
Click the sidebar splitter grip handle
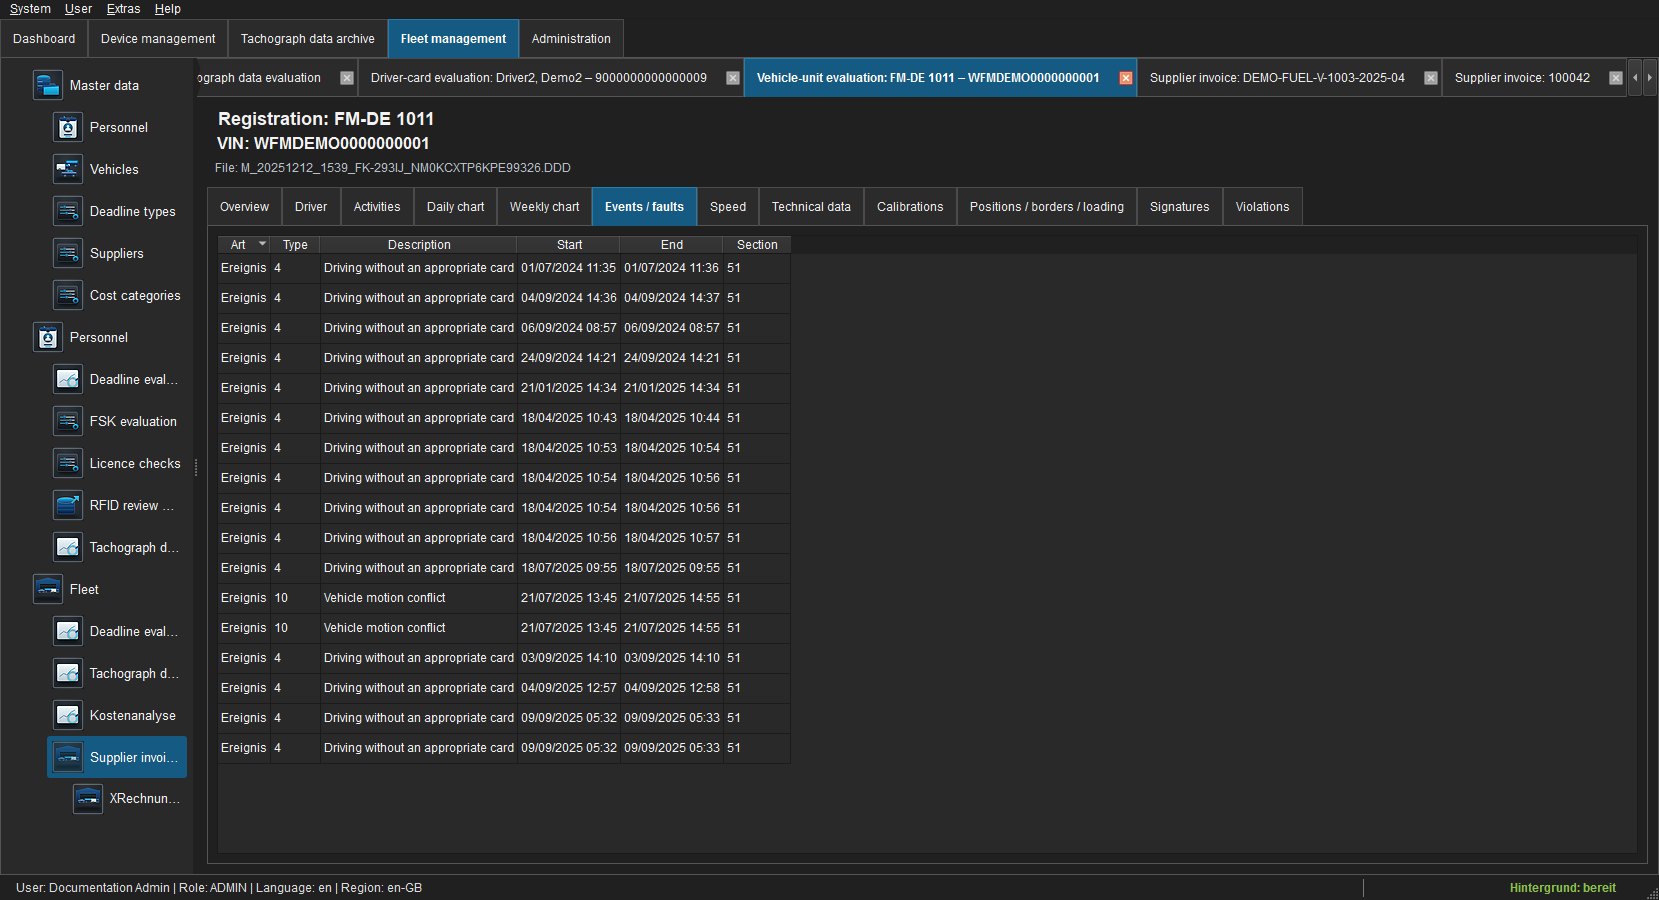pos(196,467)
